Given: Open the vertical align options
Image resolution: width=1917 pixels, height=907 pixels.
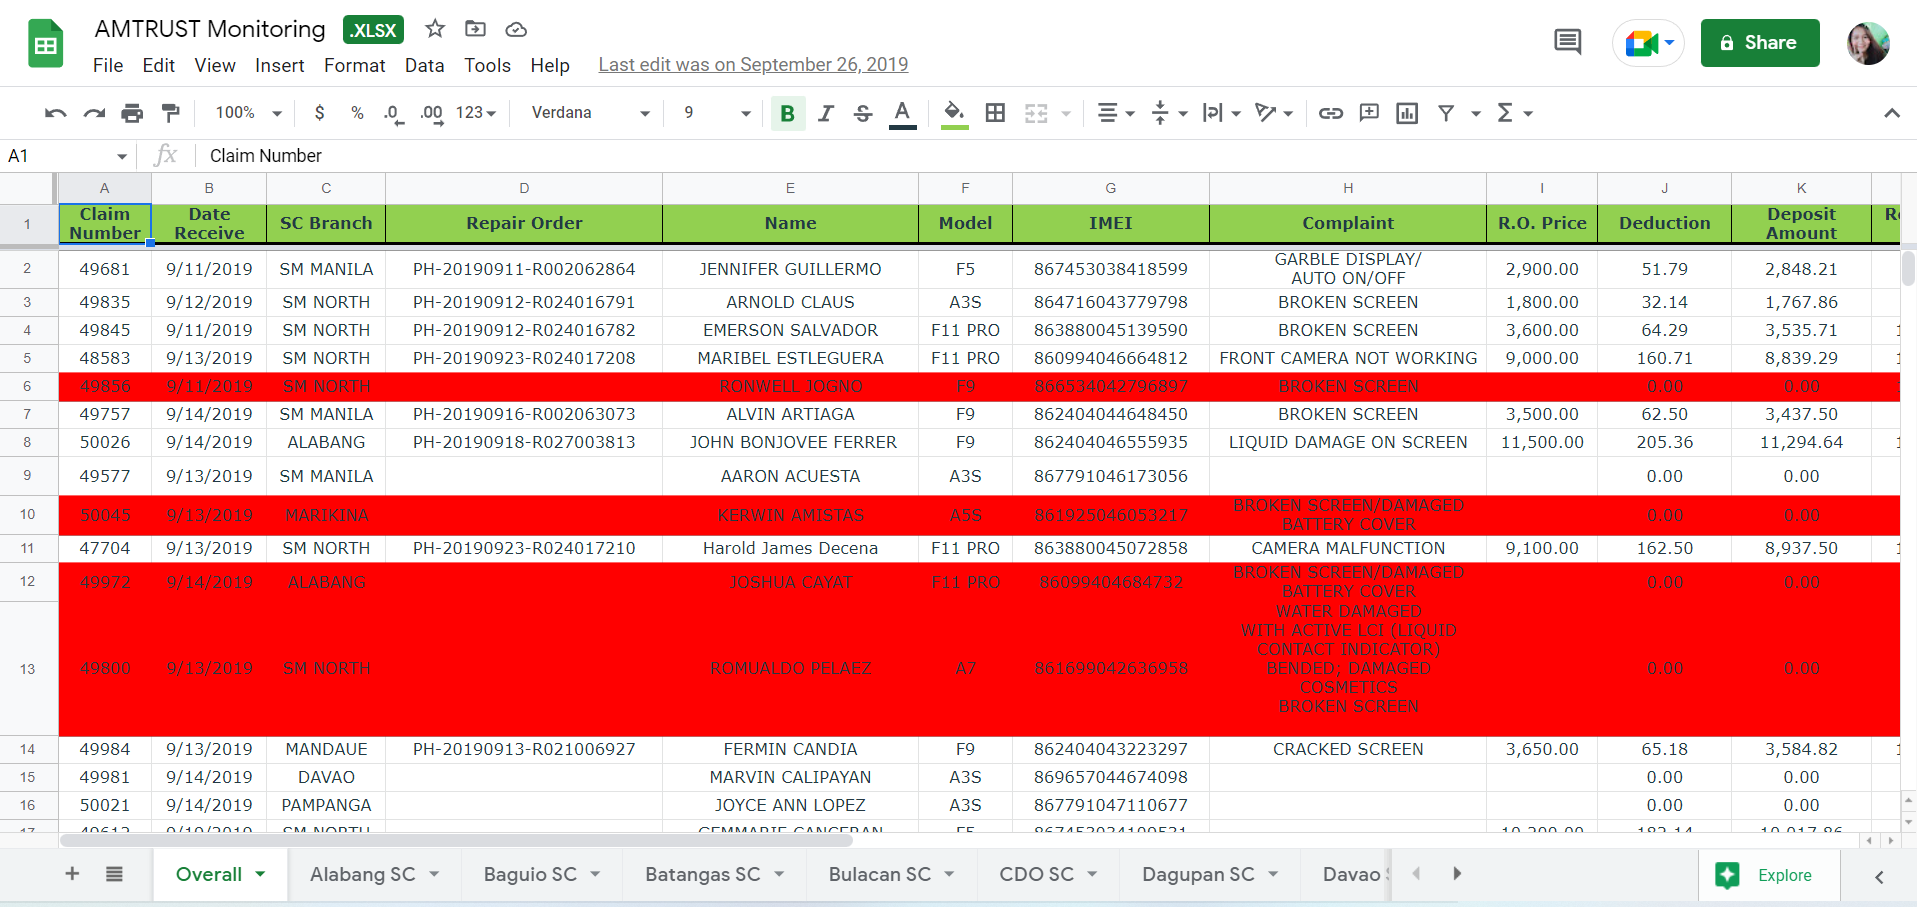Looking at the screenshot, I should tap(1168, 113).
